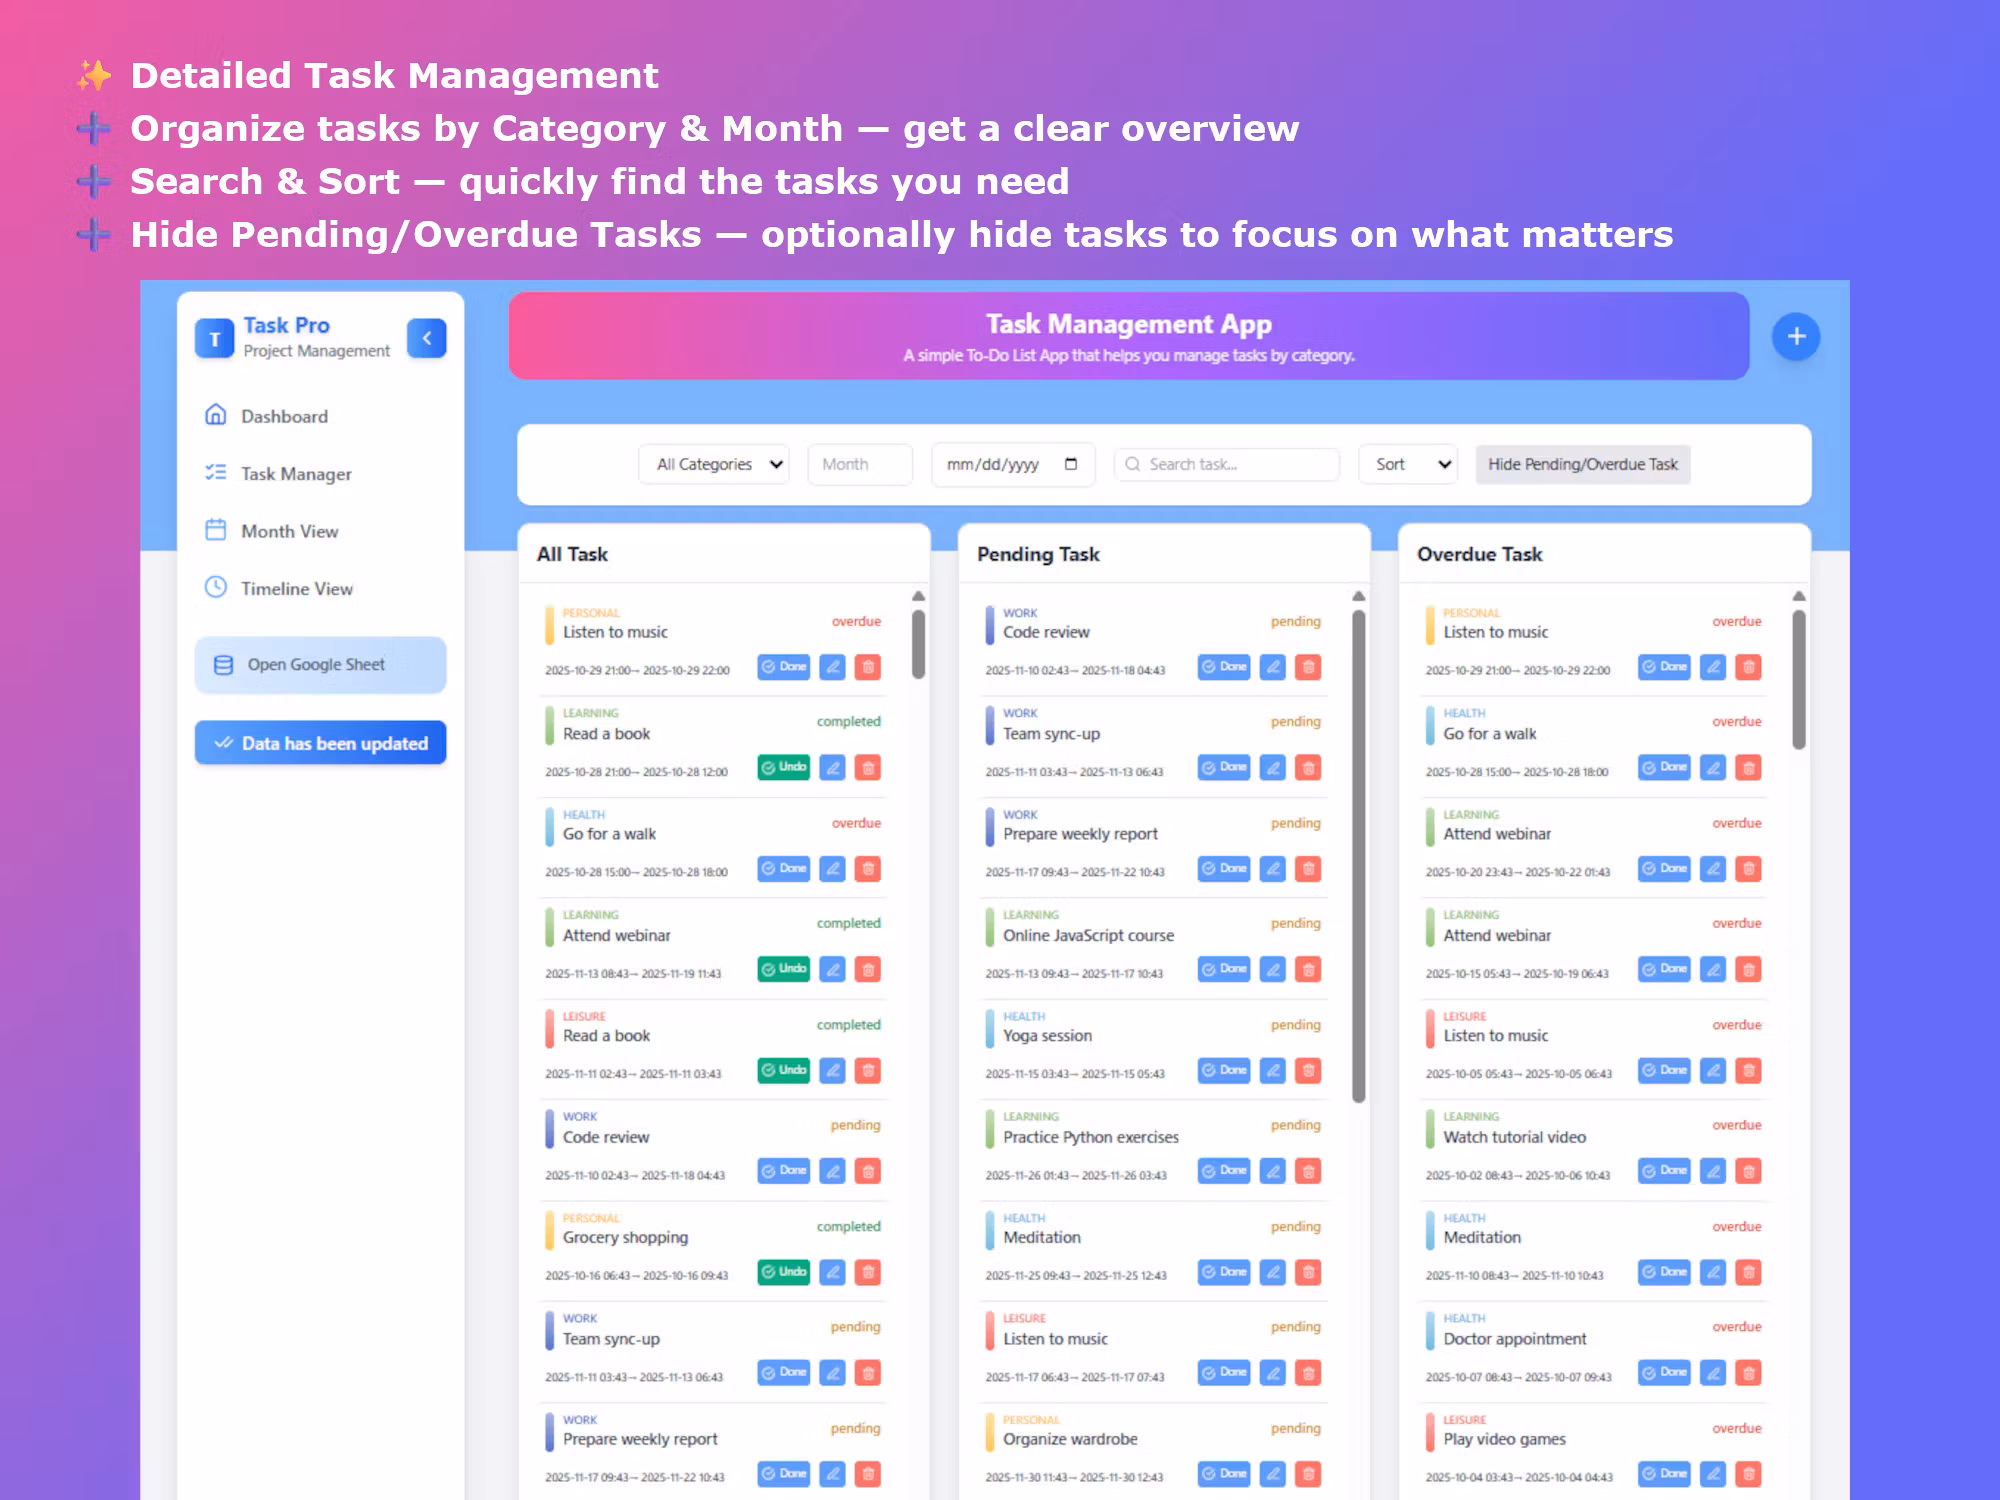Open the All Categories dropdown
Image resolution: width=2000 pixels, height=1500 pixels.
coord(714,464)
